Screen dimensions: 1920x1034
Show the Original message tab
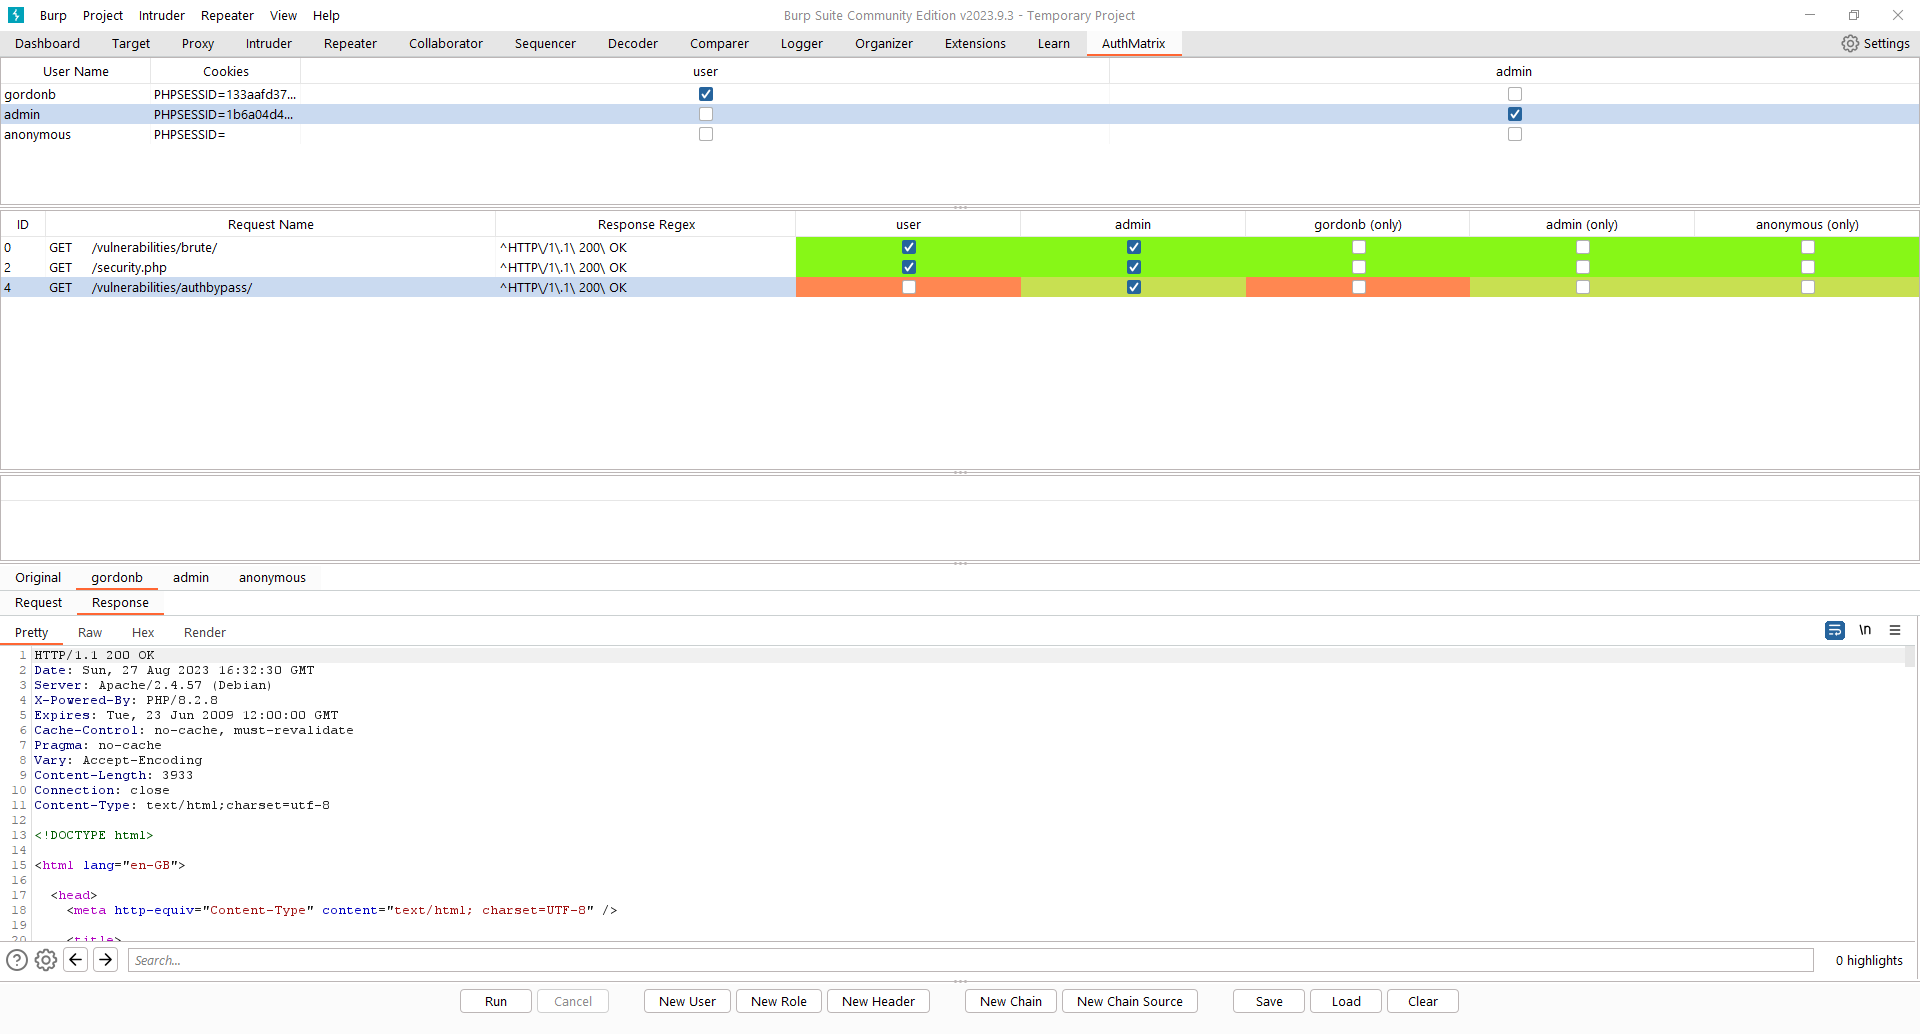pos(38,577)
